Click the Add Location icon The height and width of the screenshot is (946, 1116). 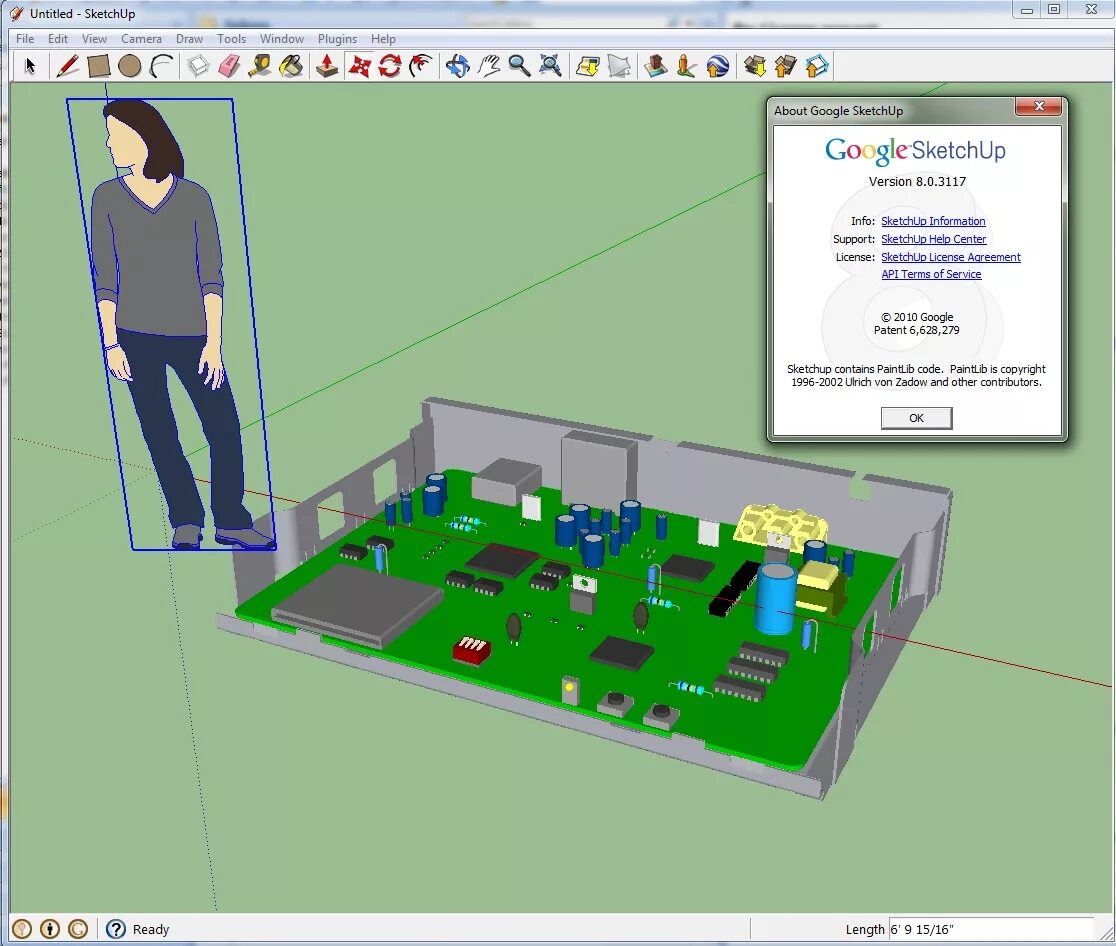(x=587, y=66)
